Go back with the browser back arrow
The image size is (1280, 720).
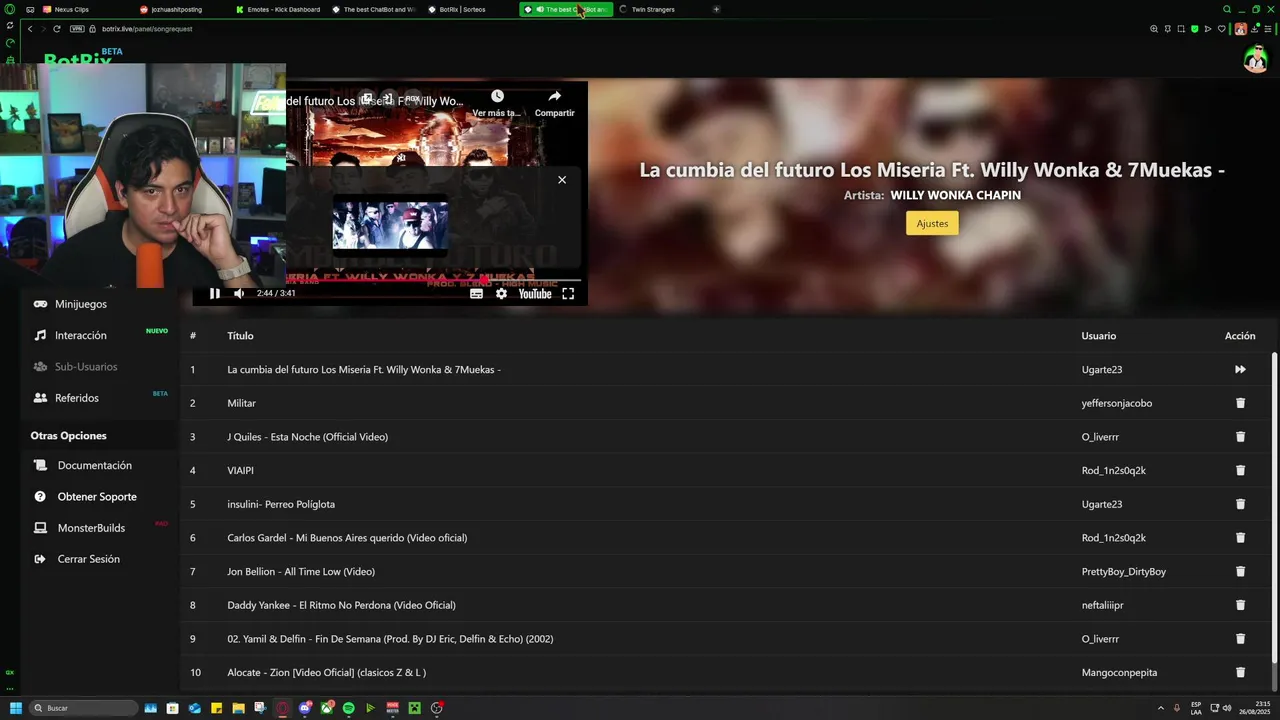point(30,29)
